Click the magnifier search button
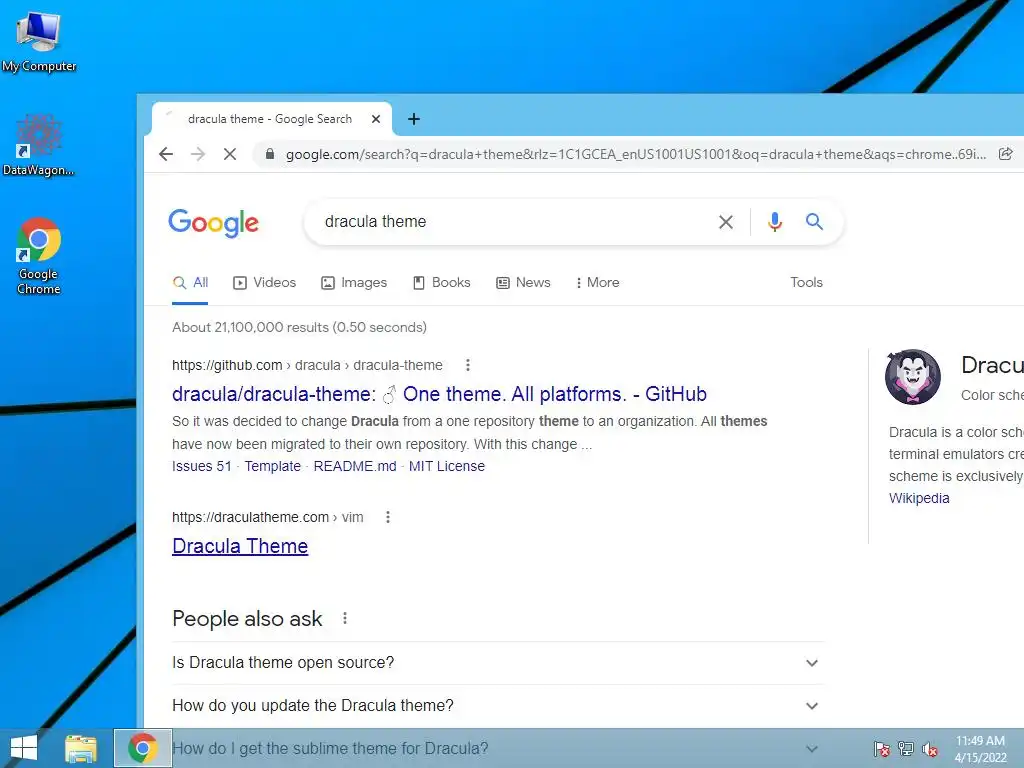Image resolution: width=1024 pixels, height=768 pixels. (x=814, y=221)
